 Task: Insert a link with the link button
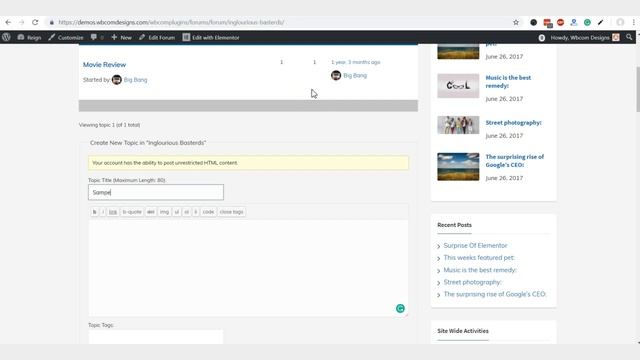coord(113,212)
